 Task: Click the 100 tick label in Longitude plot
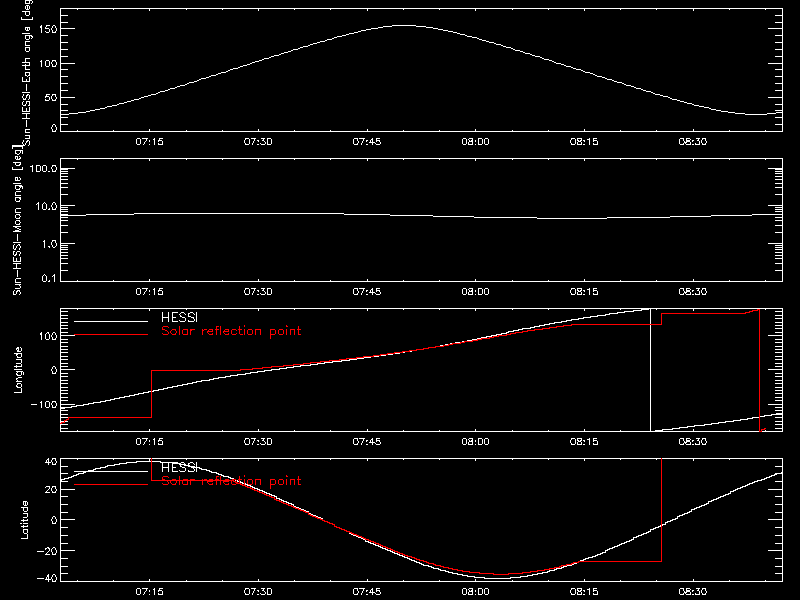(47, 336)
